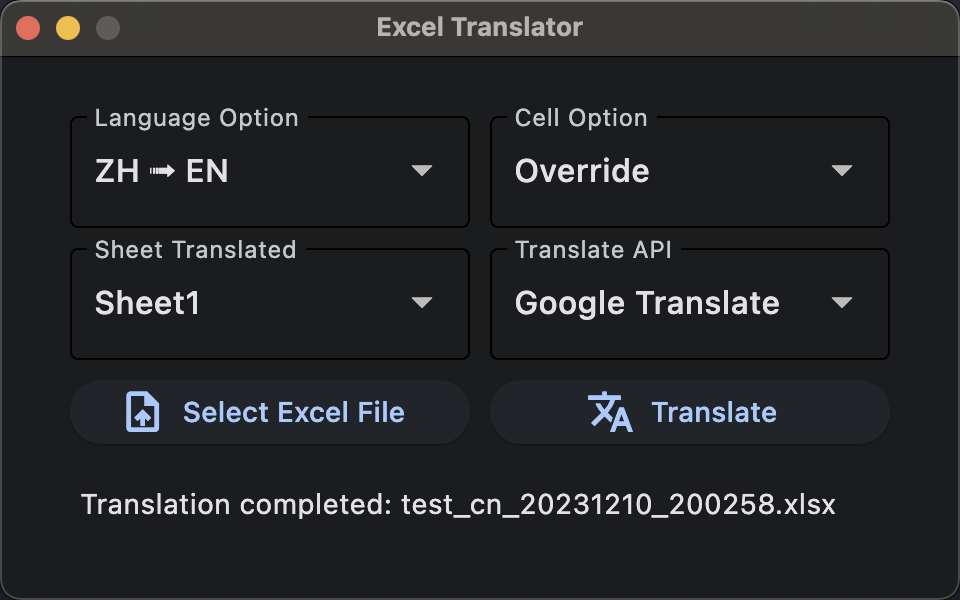Image resolution: width=960 pixels, height=600 pixels.
Task: Click the Excel Translator title bar text
Action: point(480,27)
